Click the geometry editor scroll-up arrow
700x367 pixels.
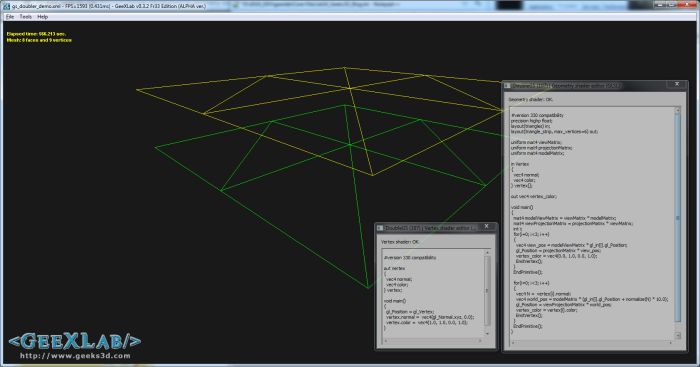click(x=678, y=110)
